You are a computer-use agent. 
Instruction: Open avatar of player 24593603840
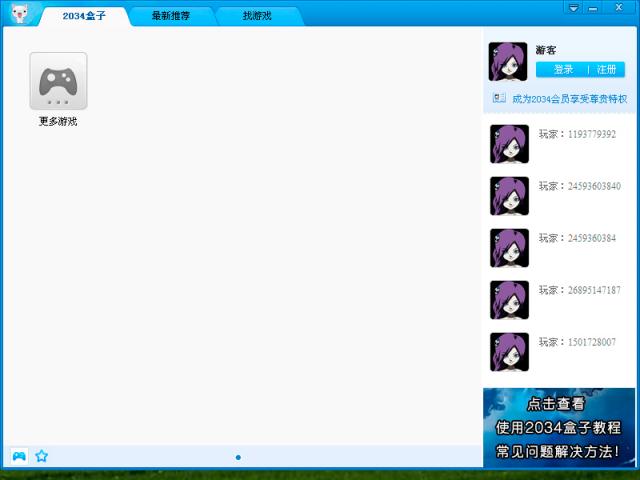tap(509, 196)
